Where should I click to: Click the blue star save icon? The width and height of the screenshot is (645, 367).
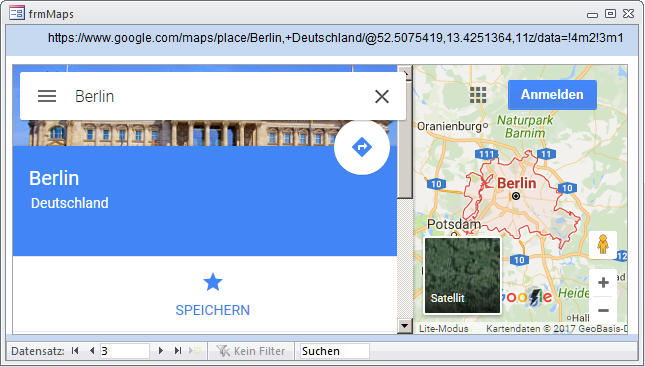pos(213,282)
